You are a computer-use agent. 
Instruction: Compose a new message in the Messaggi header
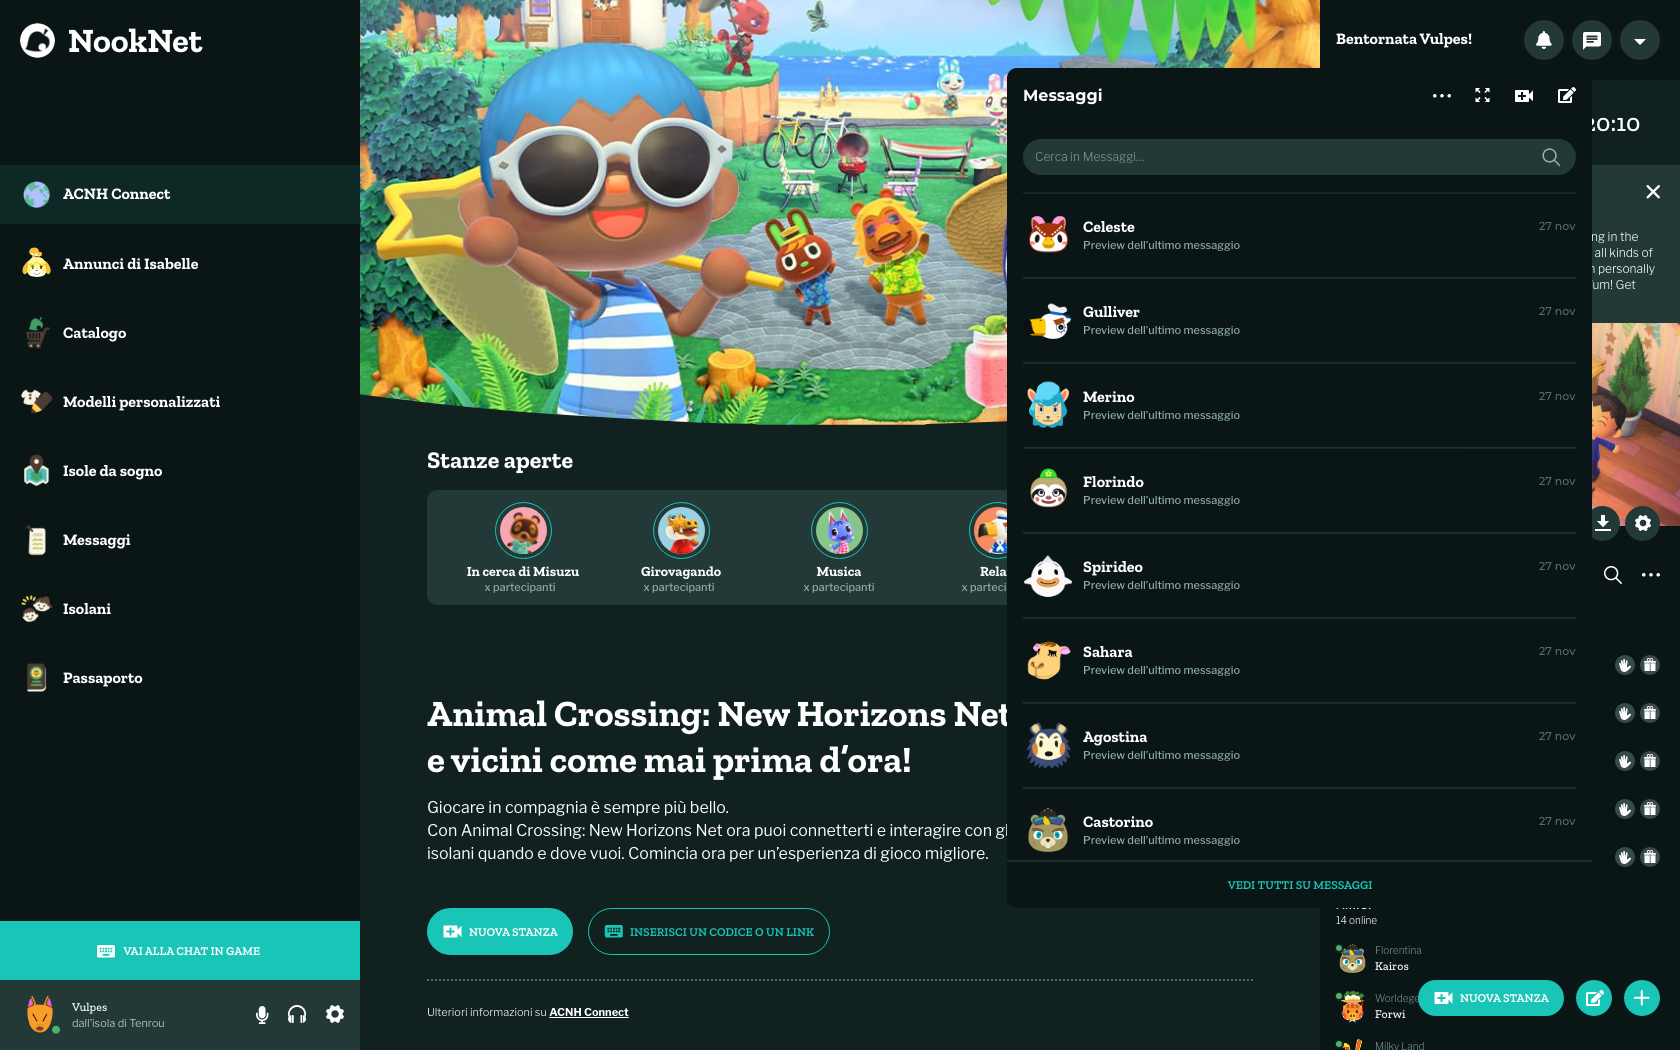[x=1566, y=96]
